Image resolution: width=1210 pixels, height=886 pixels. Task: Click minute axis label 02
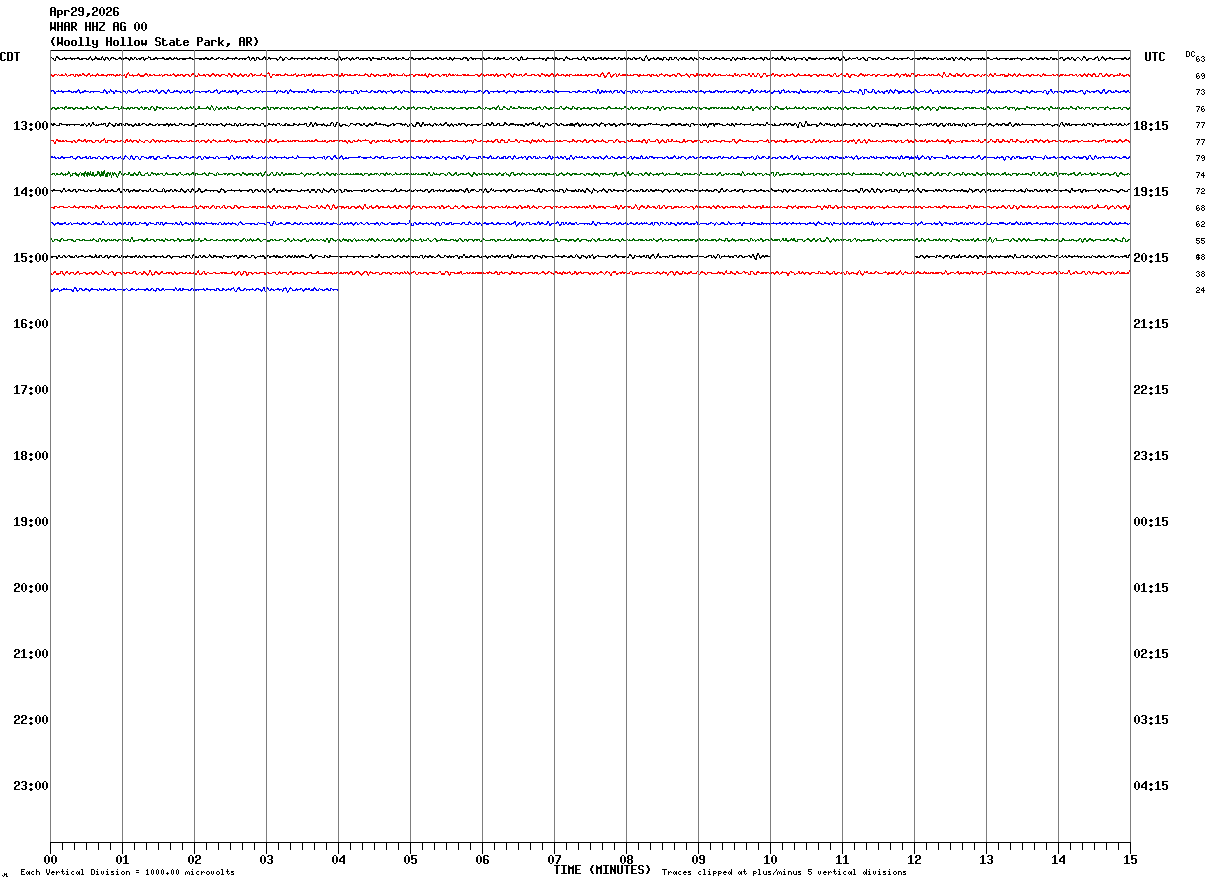(194, 860)
